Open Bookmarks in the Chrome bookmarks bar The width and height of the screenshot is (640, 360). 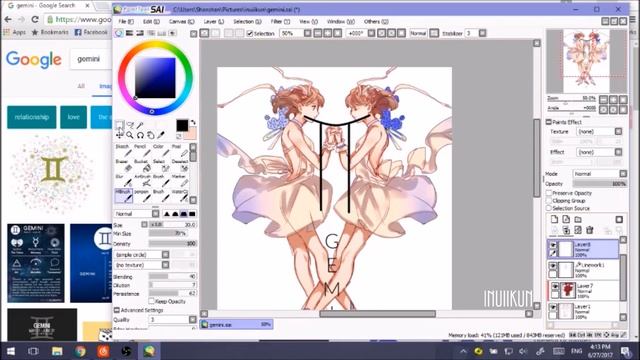tap(50, 32)
